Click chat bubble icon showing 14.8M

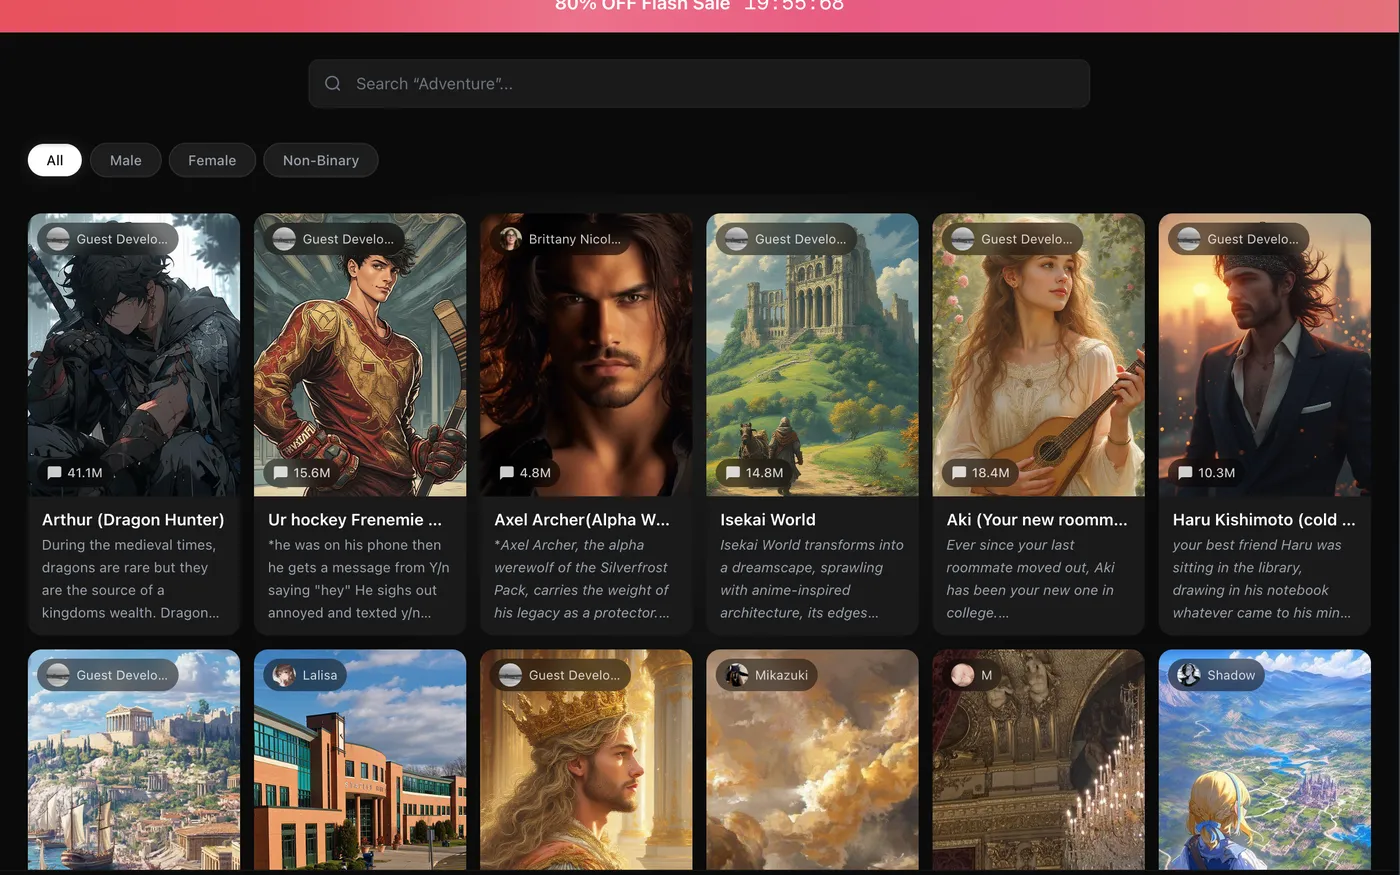coord(733,473)
